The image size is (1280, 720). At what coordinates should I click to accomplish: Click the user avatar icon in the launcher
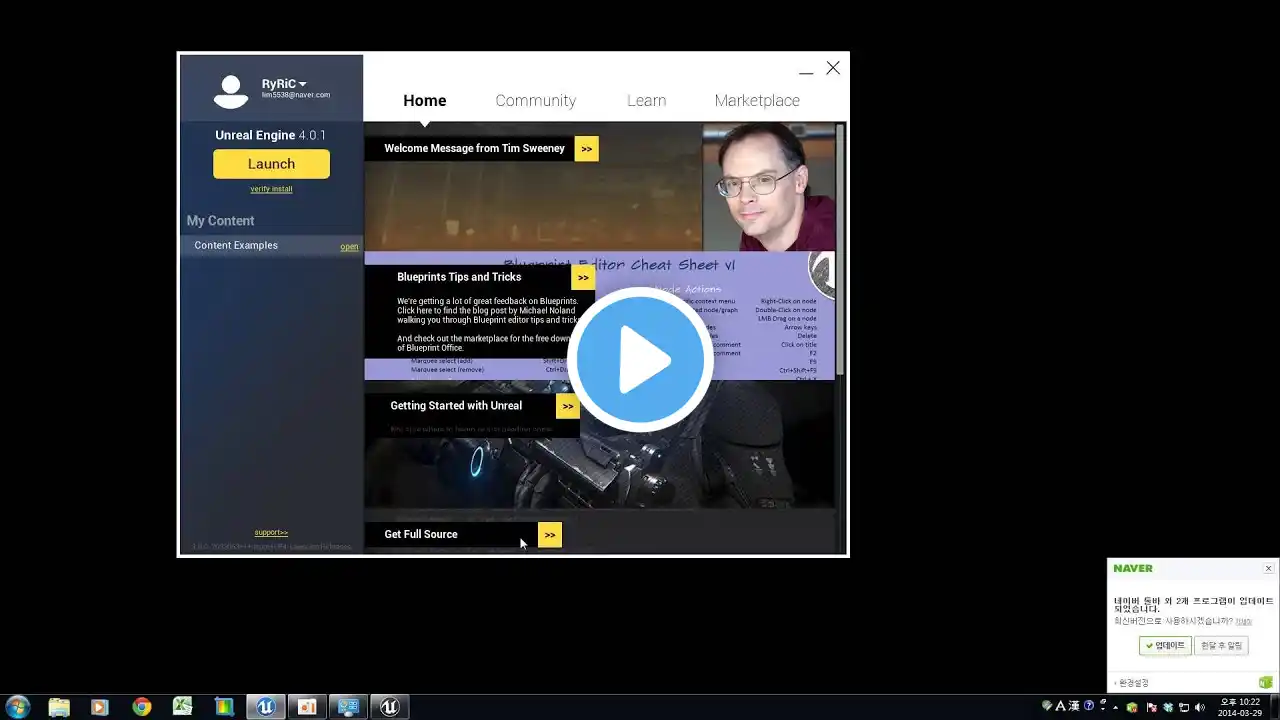tap(231, 92)
